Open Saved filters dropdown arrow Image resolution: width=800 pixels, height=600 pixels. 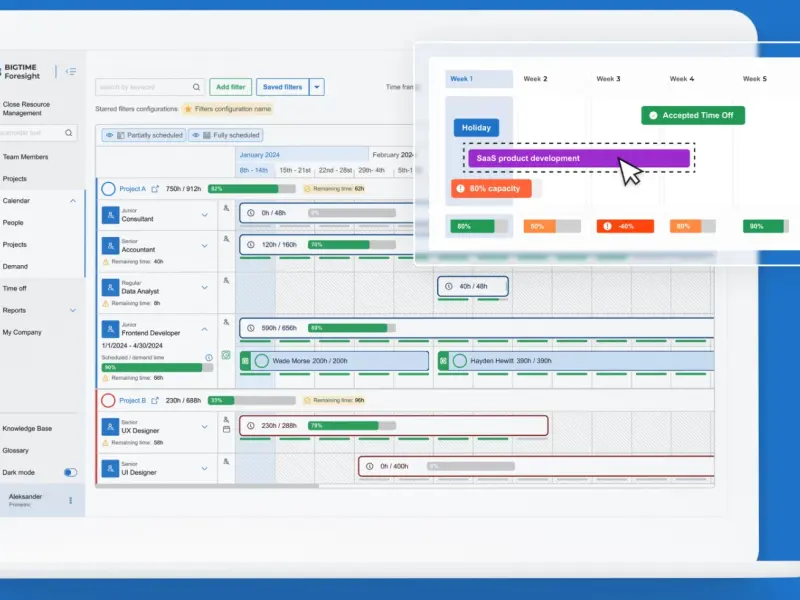pos(317,87)
